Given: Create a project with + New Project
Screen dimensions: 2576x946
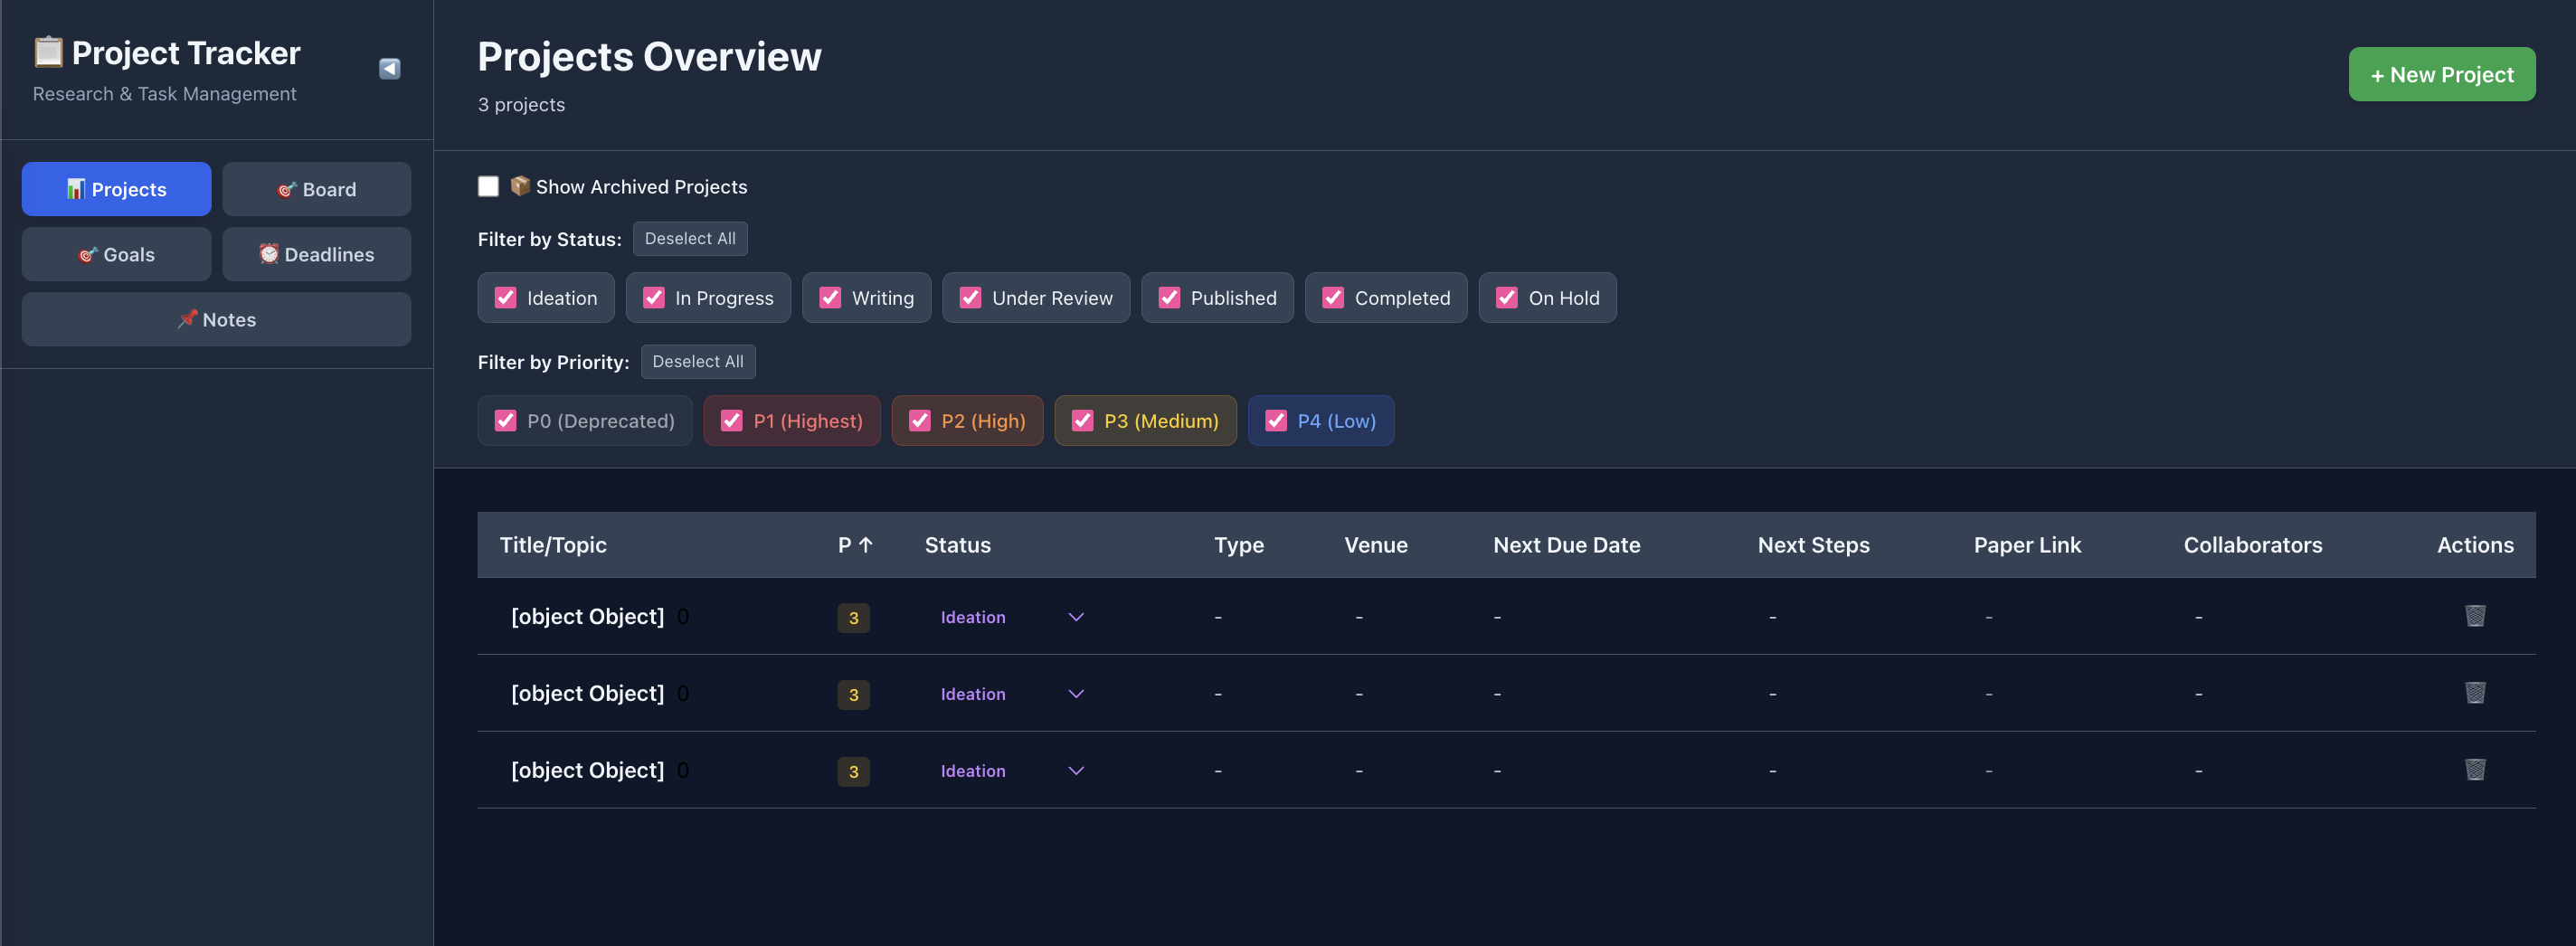Looking at the screenshot, I should [2441, 73].
